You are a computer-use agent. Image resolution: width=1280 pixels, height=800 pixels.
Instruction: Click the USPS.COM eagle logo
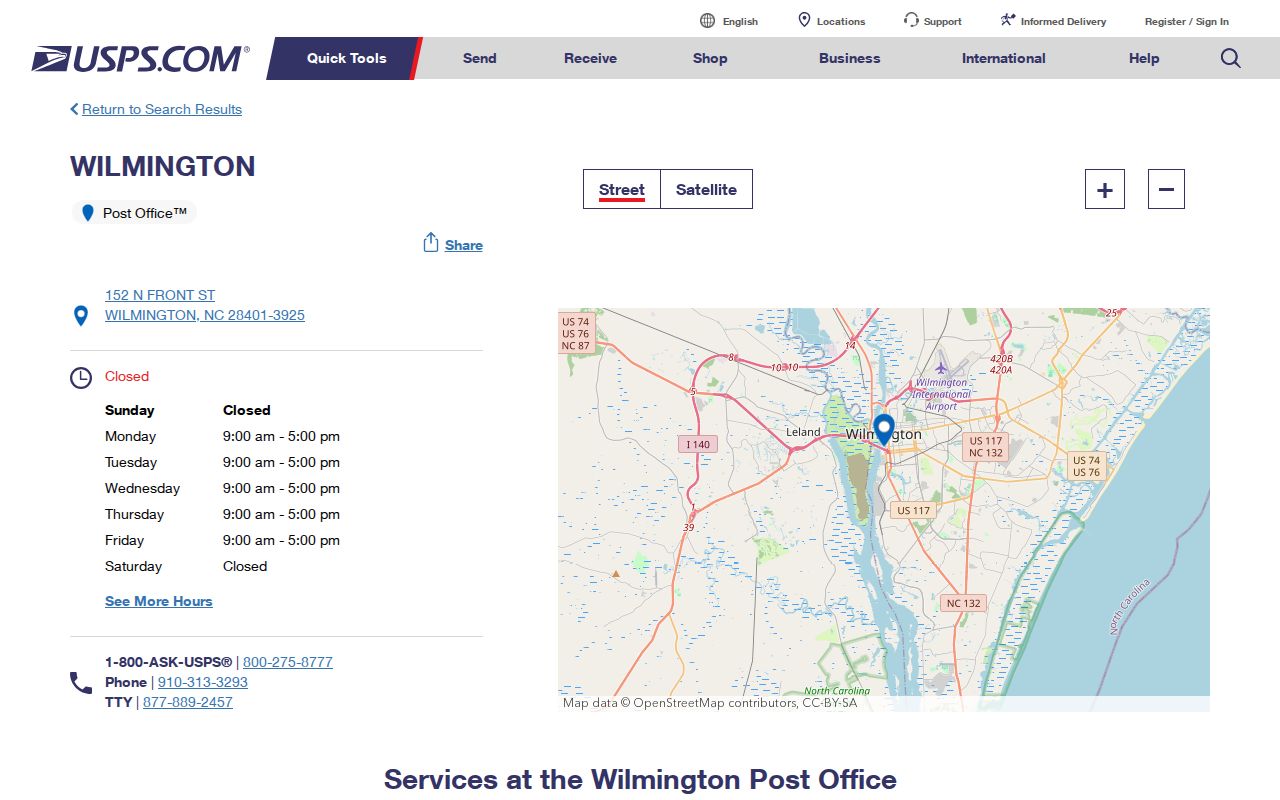(x=140, y=59)
